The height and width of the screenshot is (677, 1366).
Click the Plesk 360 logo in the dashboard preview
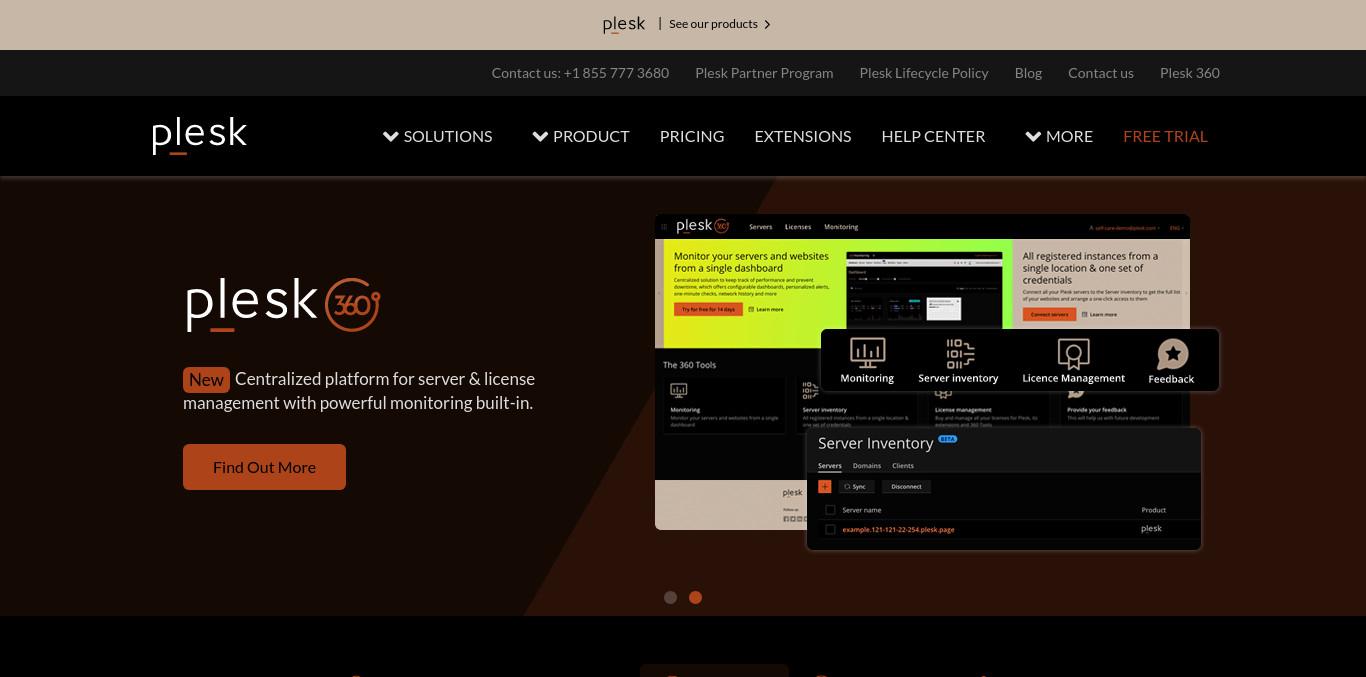pyautogui.click(x=703, y=226)
